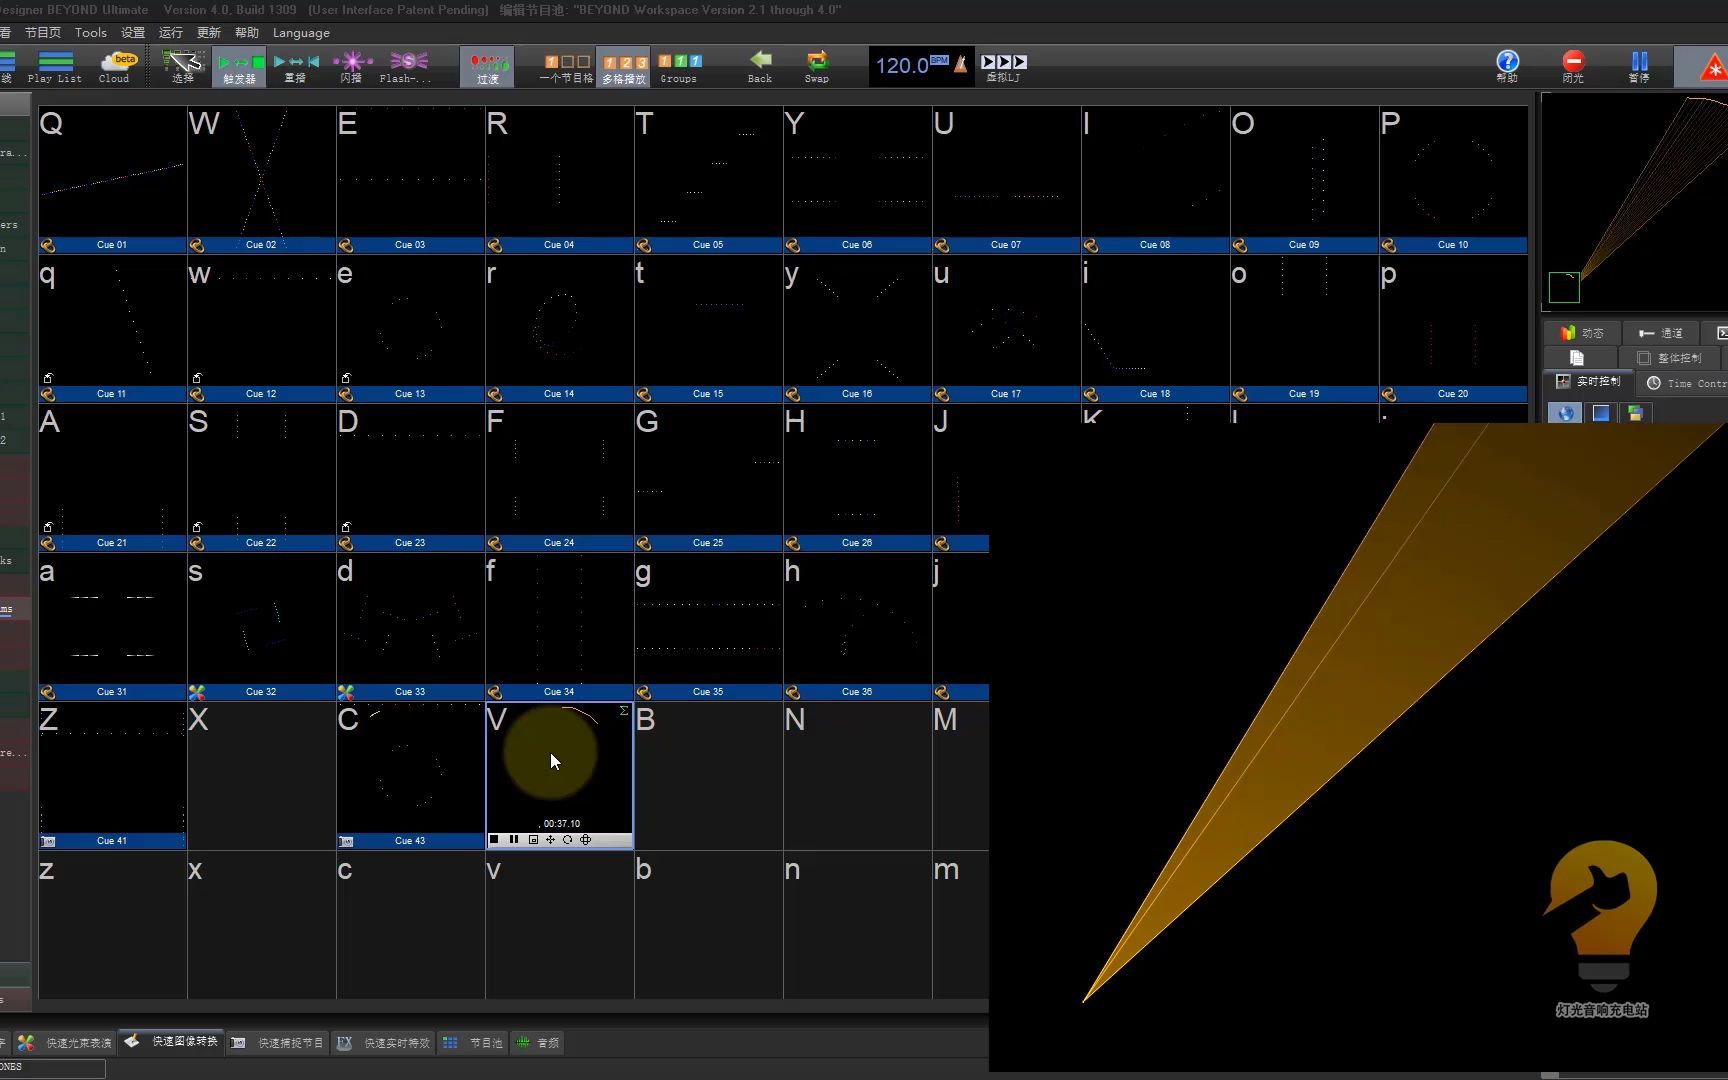Trigger Cue 32 thumbnail (s)
This screenshot has width=1728, height=1080.
click(261, 620)
